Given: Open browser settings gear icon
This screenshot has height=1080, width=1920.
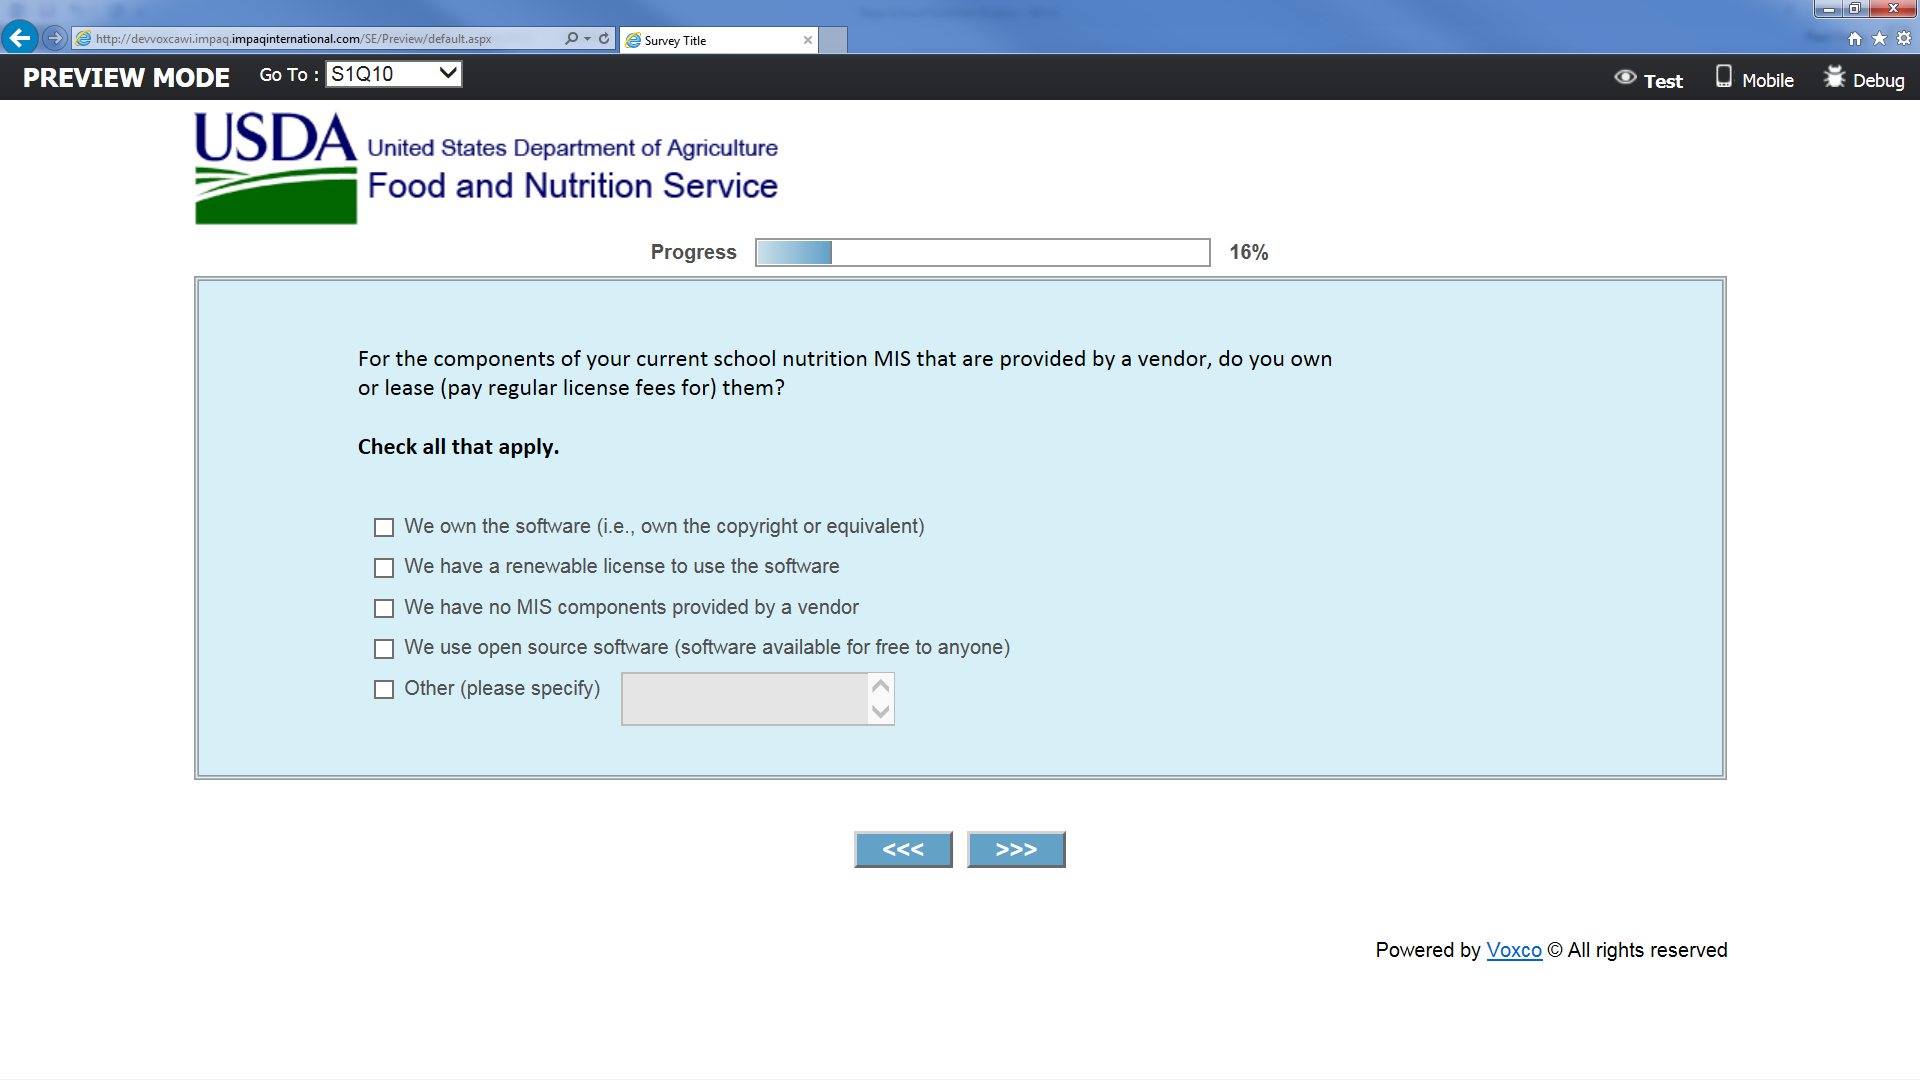Looking at the screenshot, I should point(1904,38).
